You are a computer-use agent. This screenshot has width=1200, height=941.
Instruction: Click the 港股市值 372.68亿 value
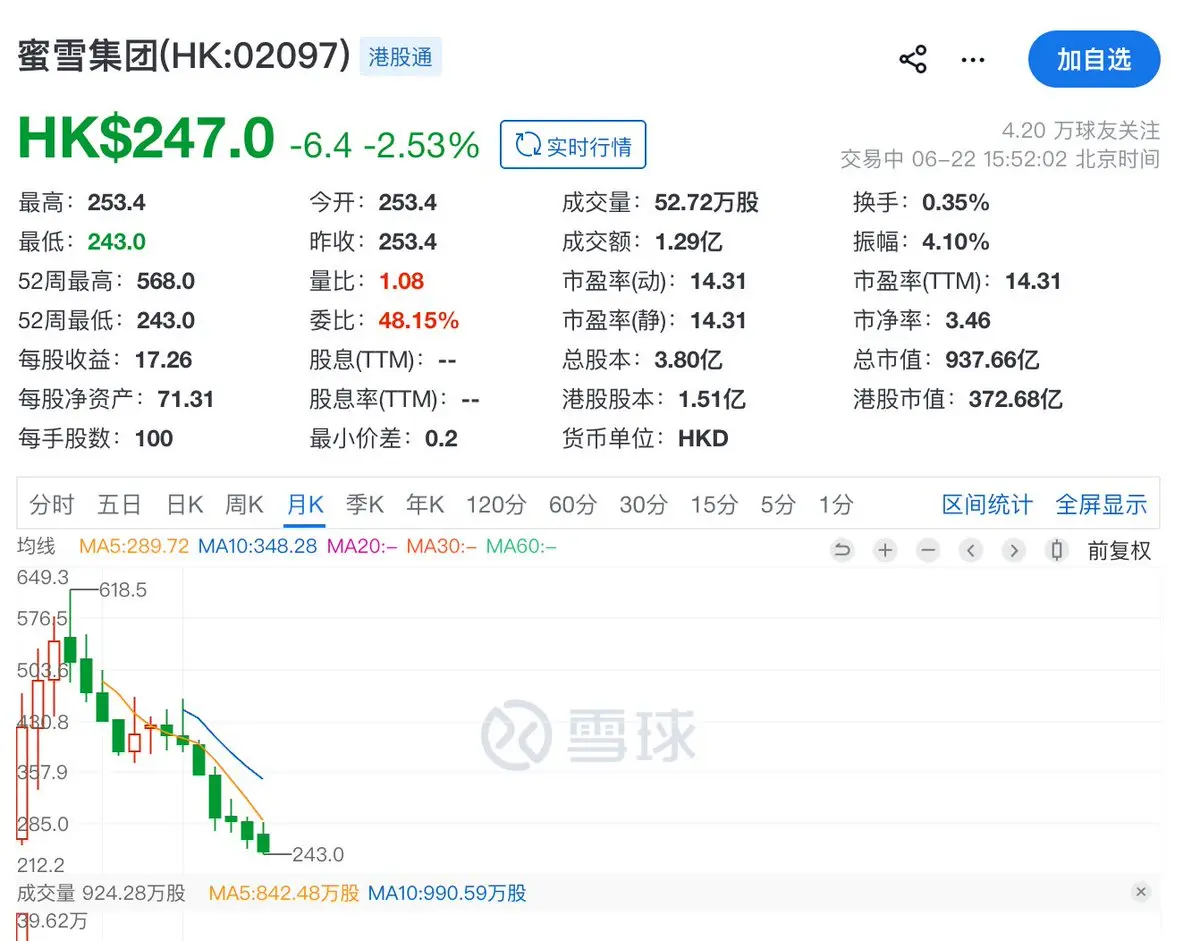1016,400
